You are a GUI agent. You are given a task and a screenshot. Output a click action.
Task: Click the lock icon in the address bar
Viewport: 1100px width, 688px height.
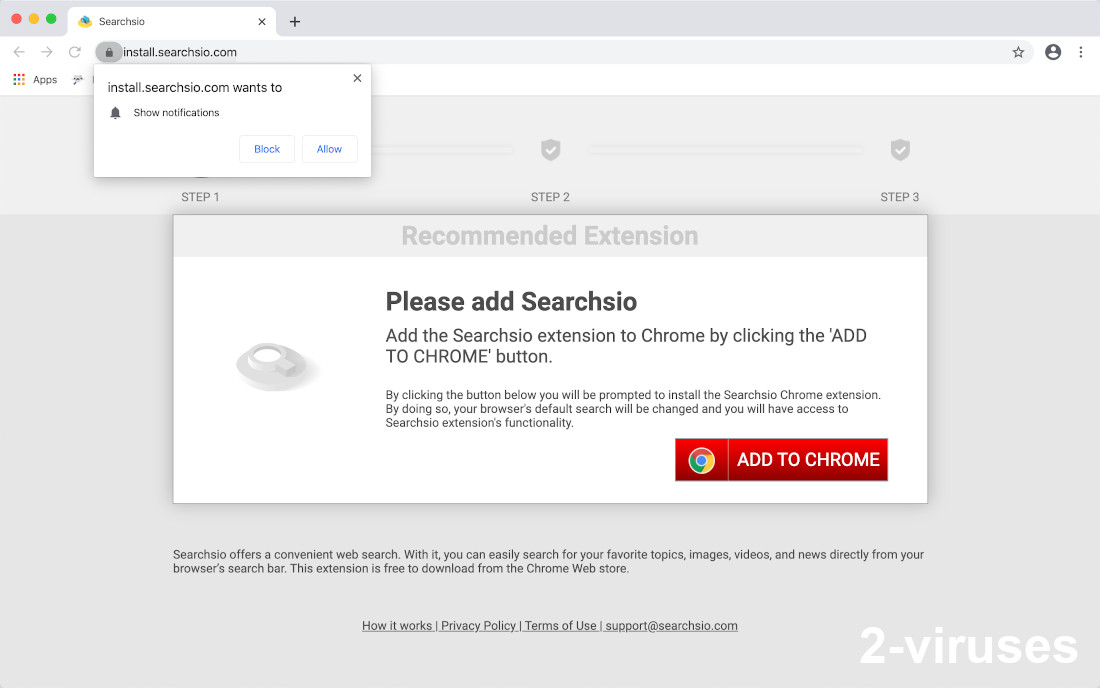pyautogui.click(x=108, y=51)
